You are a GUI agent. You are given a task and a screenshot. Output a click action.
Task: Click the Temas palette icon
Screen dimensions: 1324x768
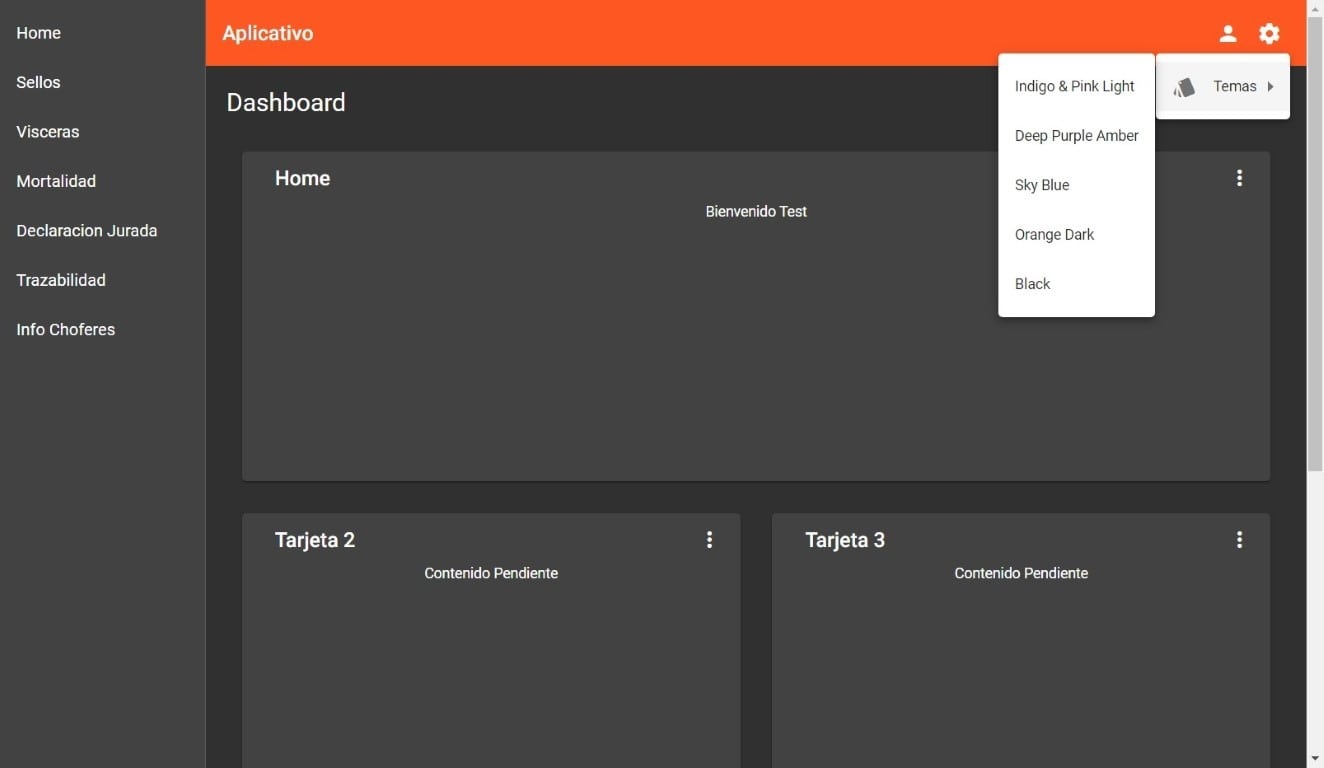[1185, 87]
